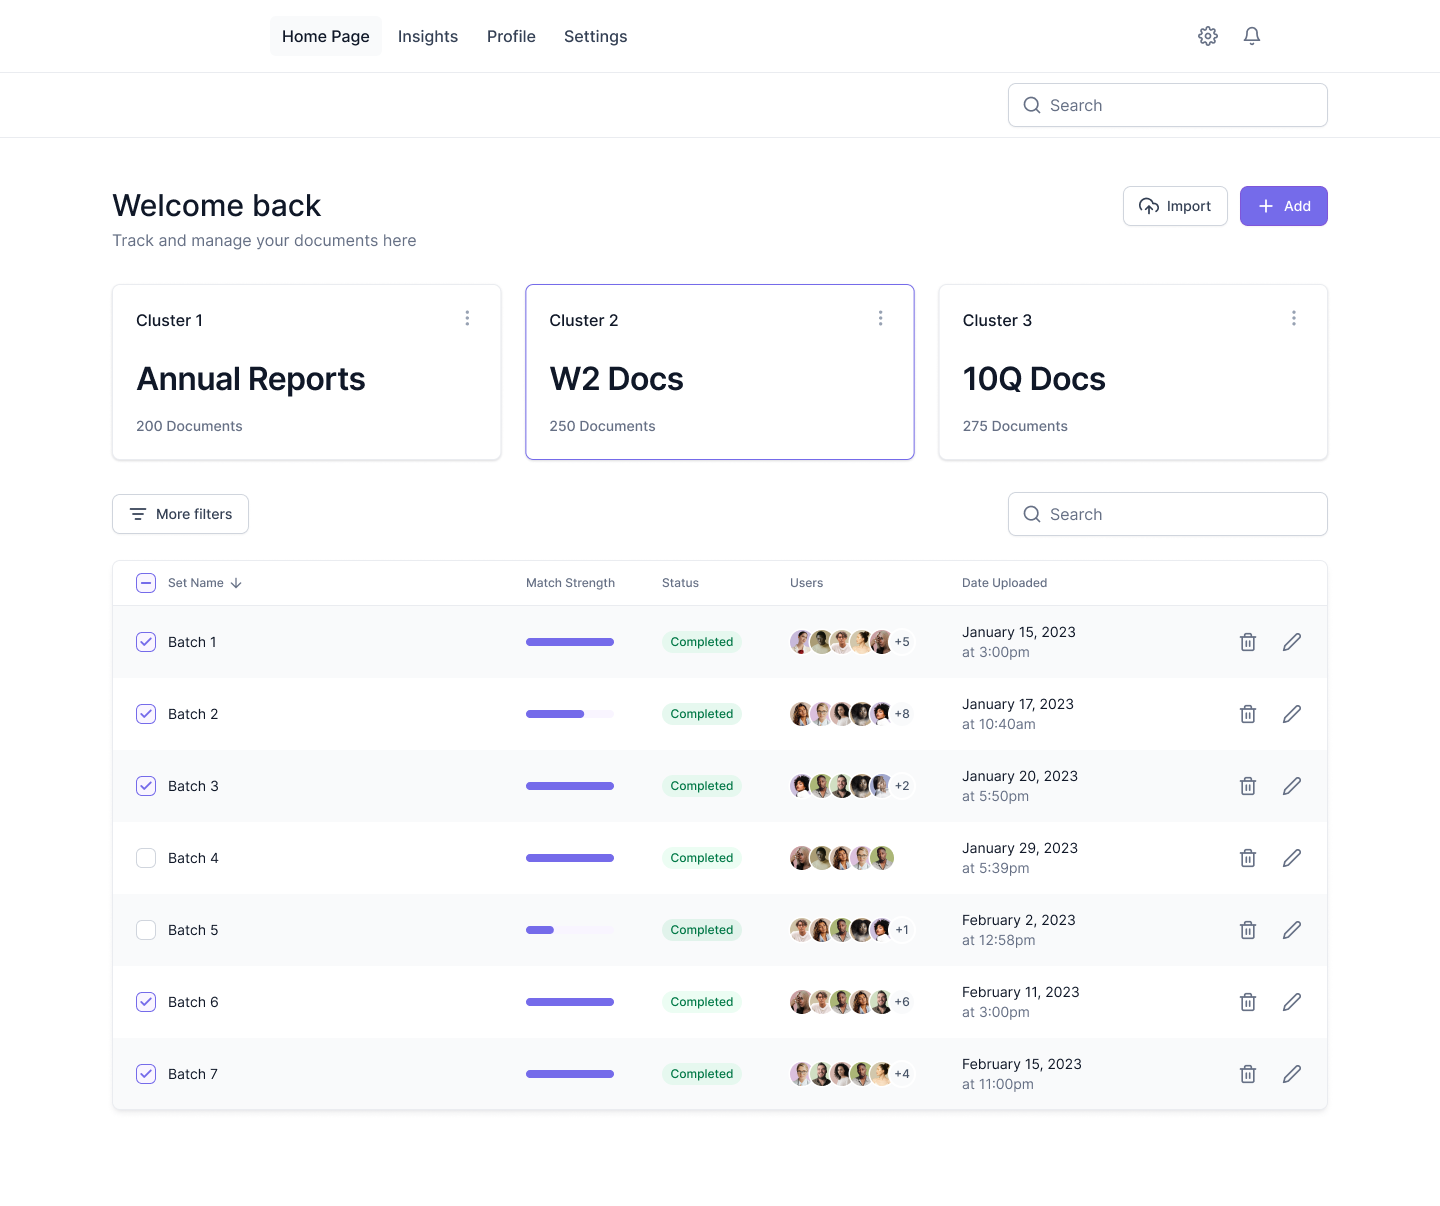Image resolution: width=1440 pixels, height=1206 pixels.
Task: Focus the top header Search field
Action: (1168, 105)
